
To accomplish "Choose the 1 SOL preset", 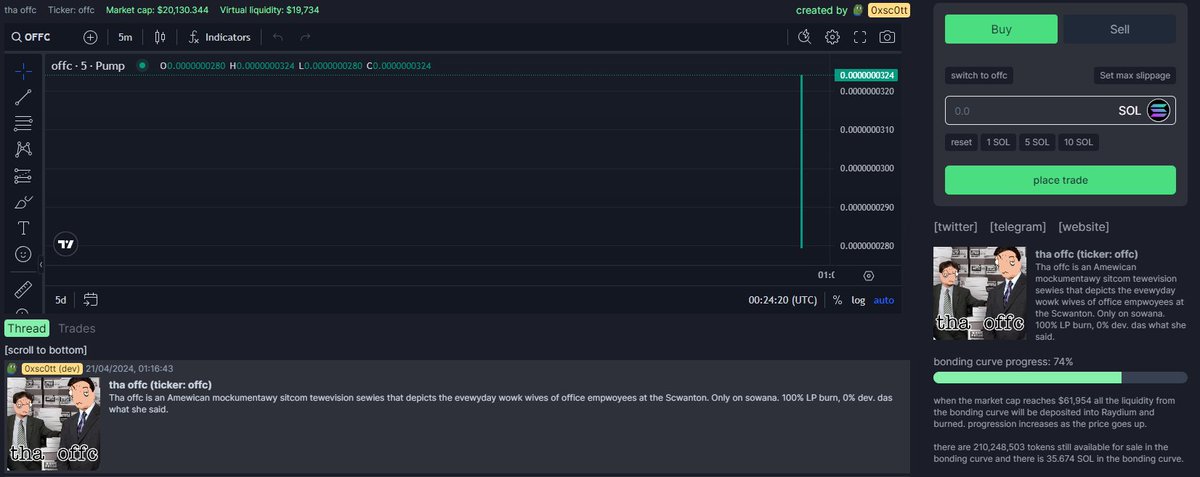I will pyautogui.click(x=998, y=142).
